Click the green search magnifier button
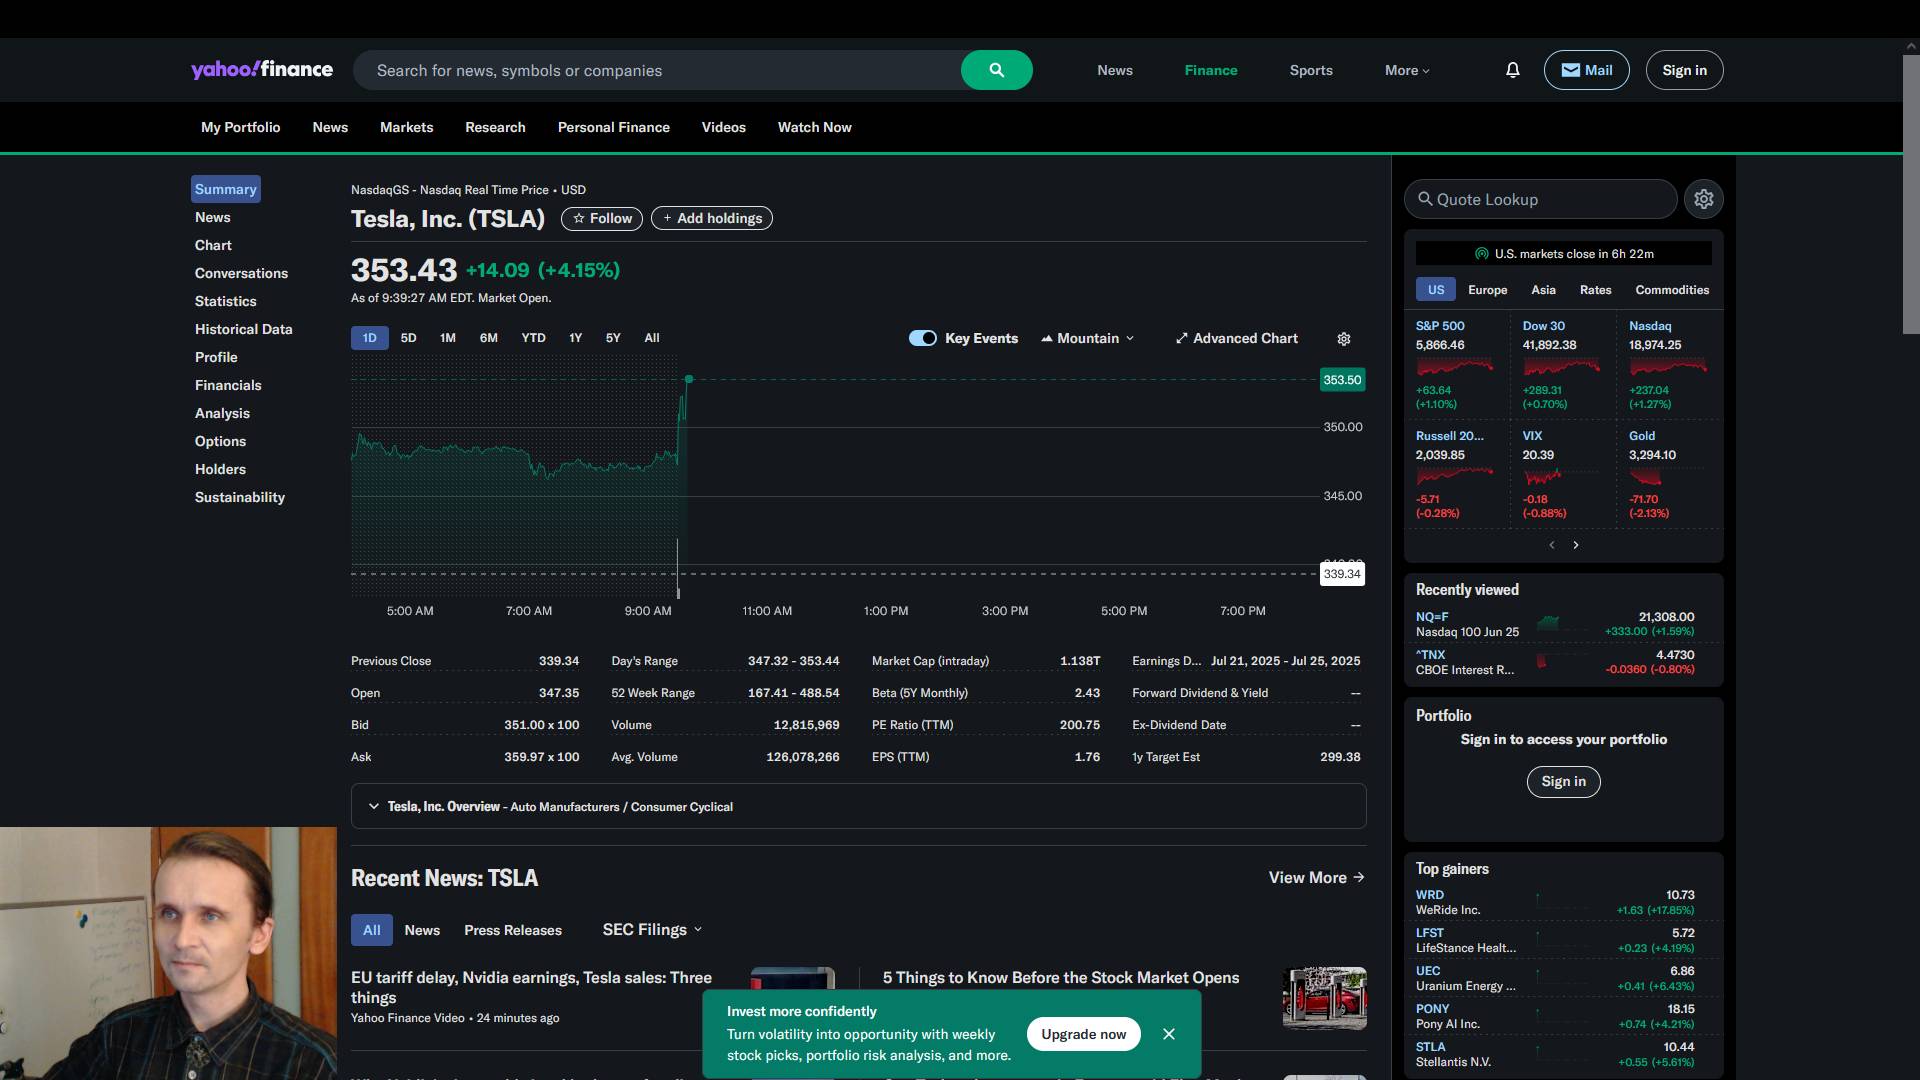The image size is (1920, 1080). pyautogui.click(x=996, y=70)
